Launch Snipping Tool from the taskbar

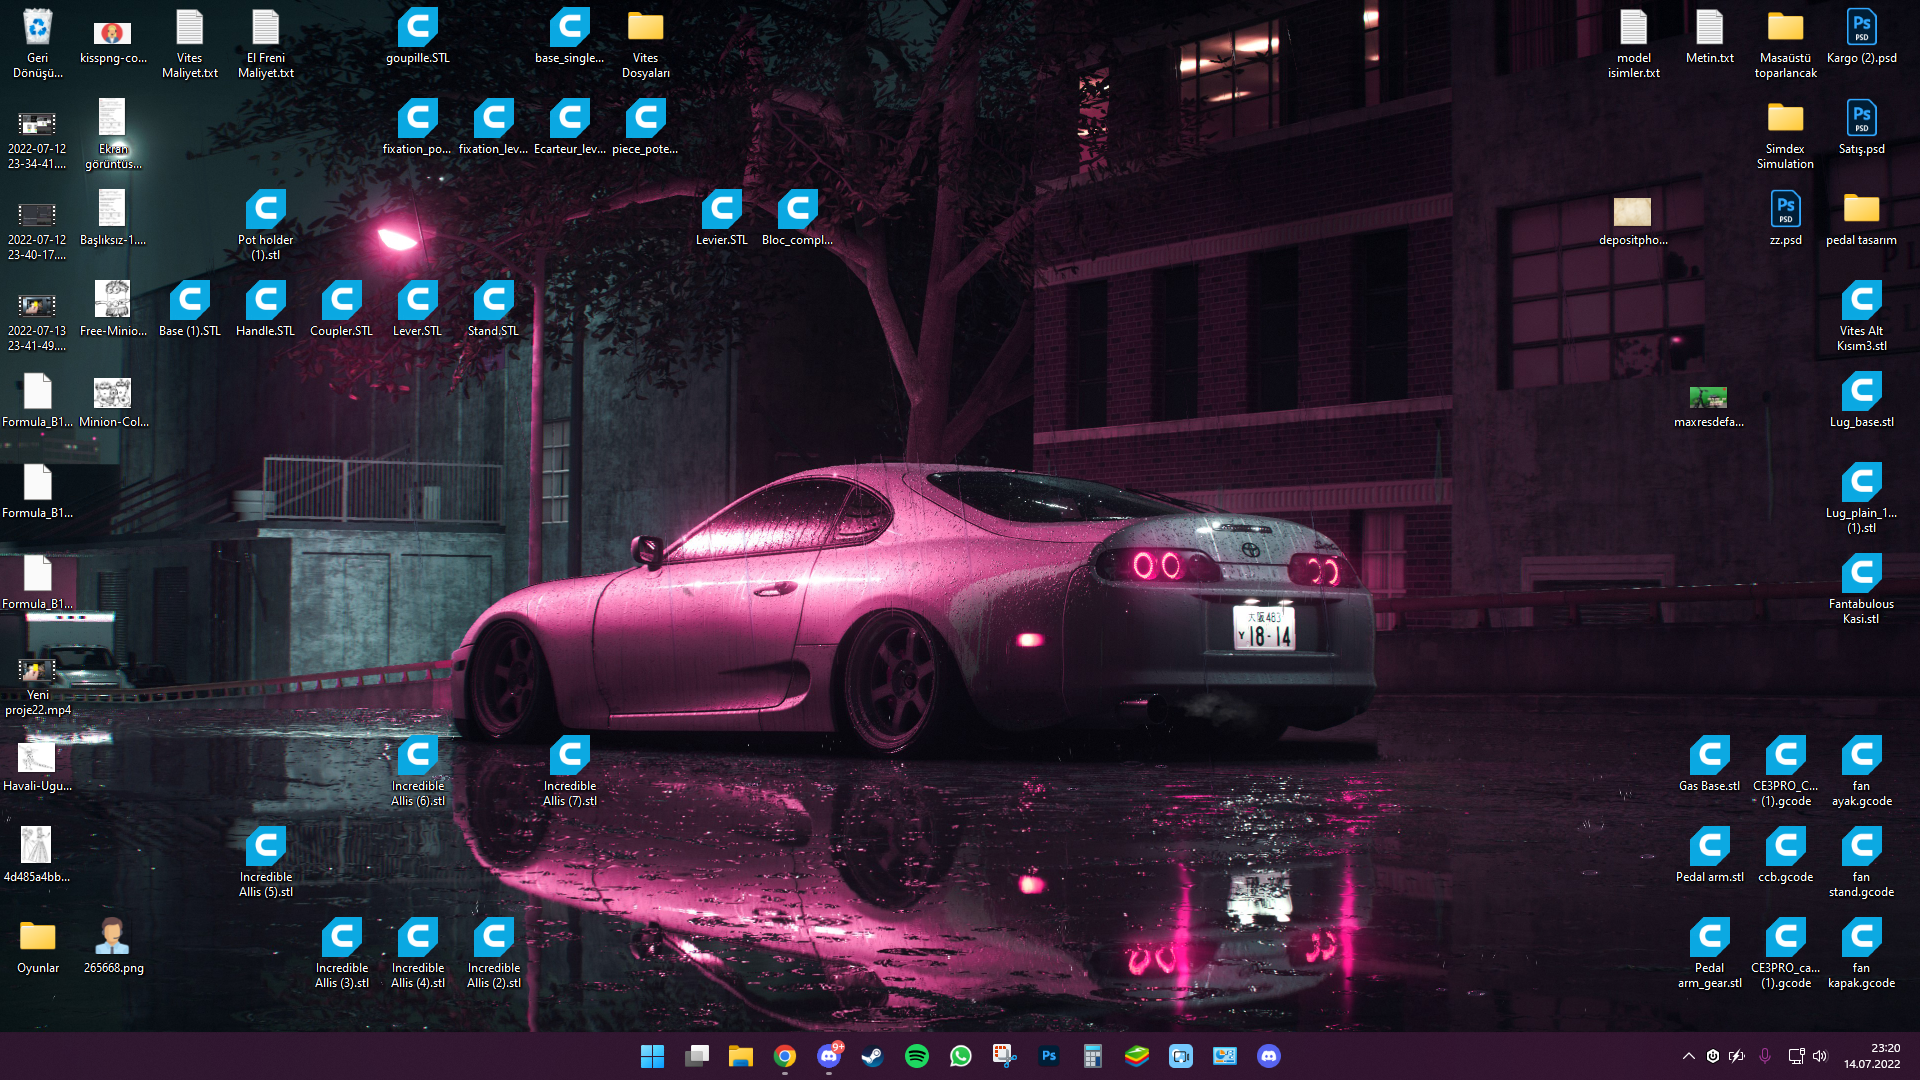pos(1004,1056)
